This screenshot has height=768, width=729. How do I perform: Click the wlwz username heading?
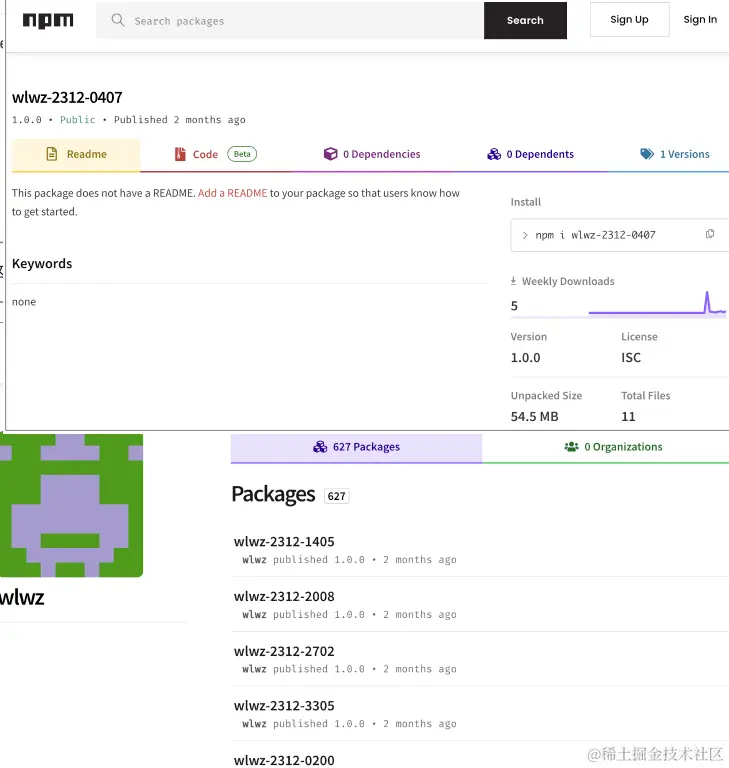click(x=22, y=598)
